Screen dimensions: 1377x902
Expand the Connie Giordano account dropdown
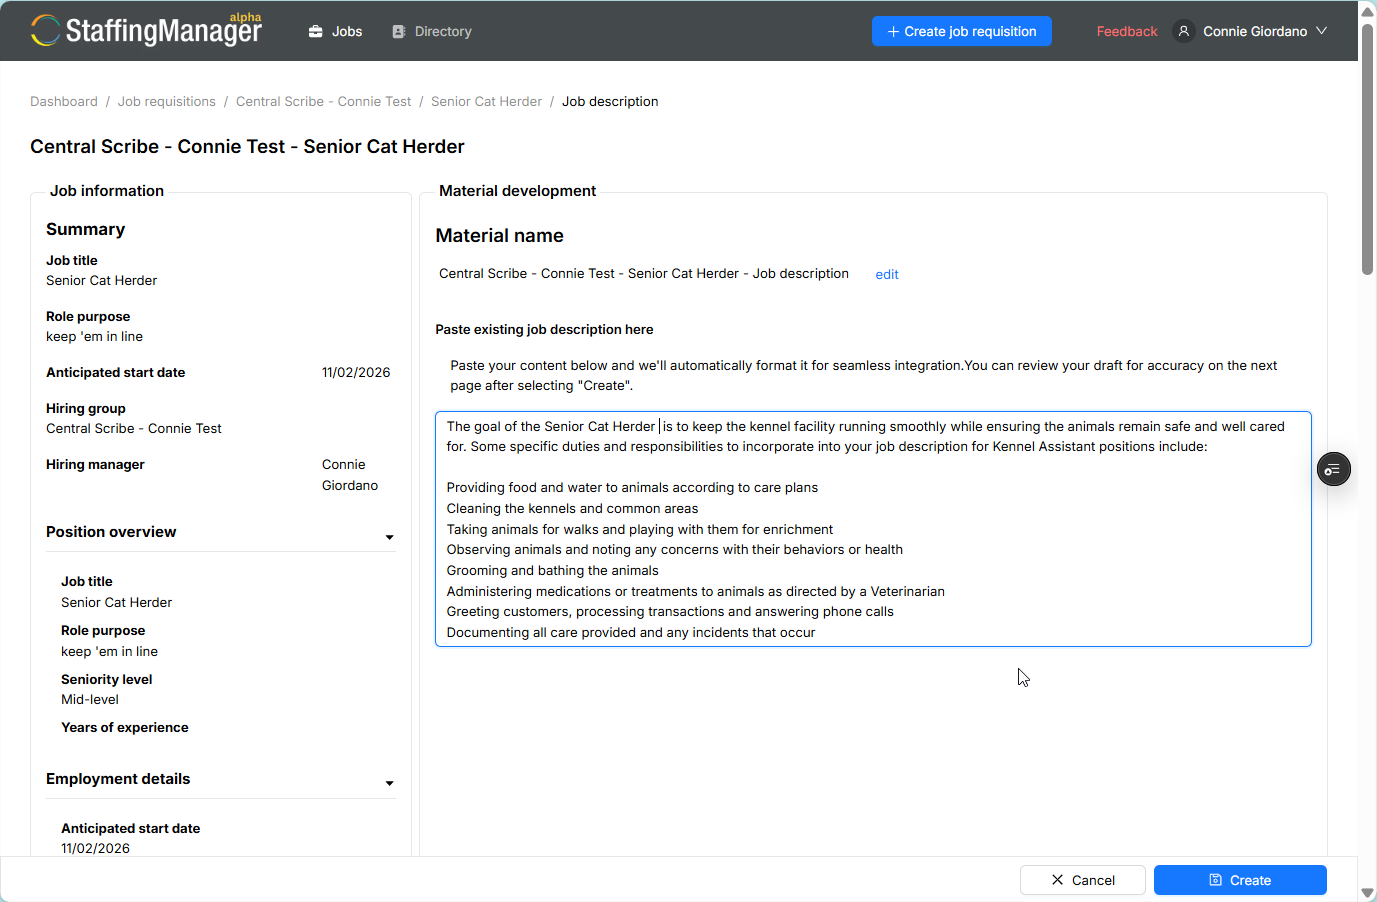tap(1265, 31)
